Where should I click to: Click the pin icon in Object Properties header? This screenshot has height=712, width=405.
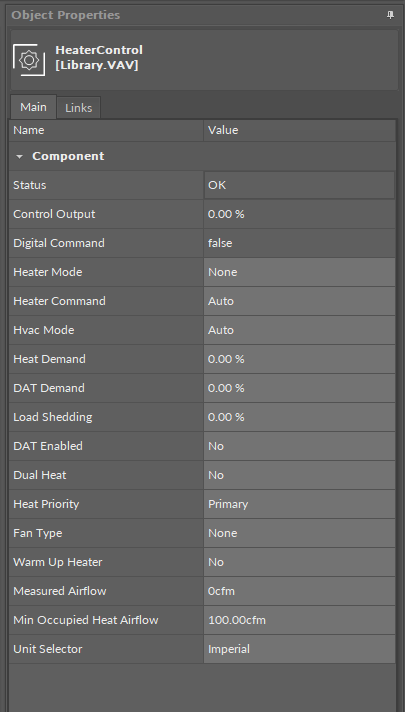390,15
